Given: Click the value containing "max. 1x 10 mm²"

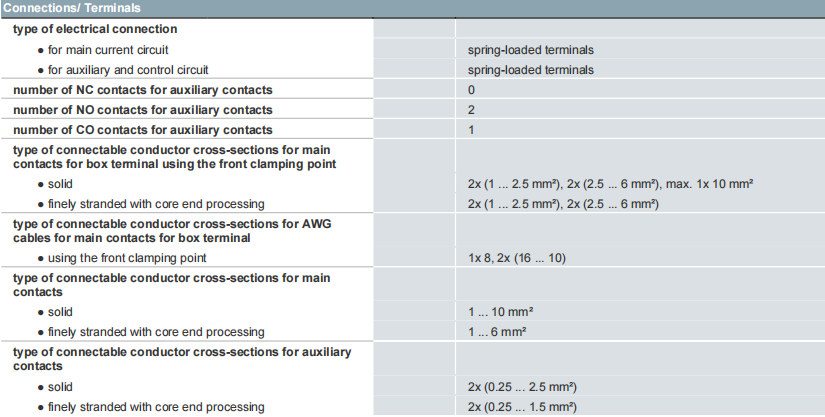Looking at the screenshot, I should [610, 184].
